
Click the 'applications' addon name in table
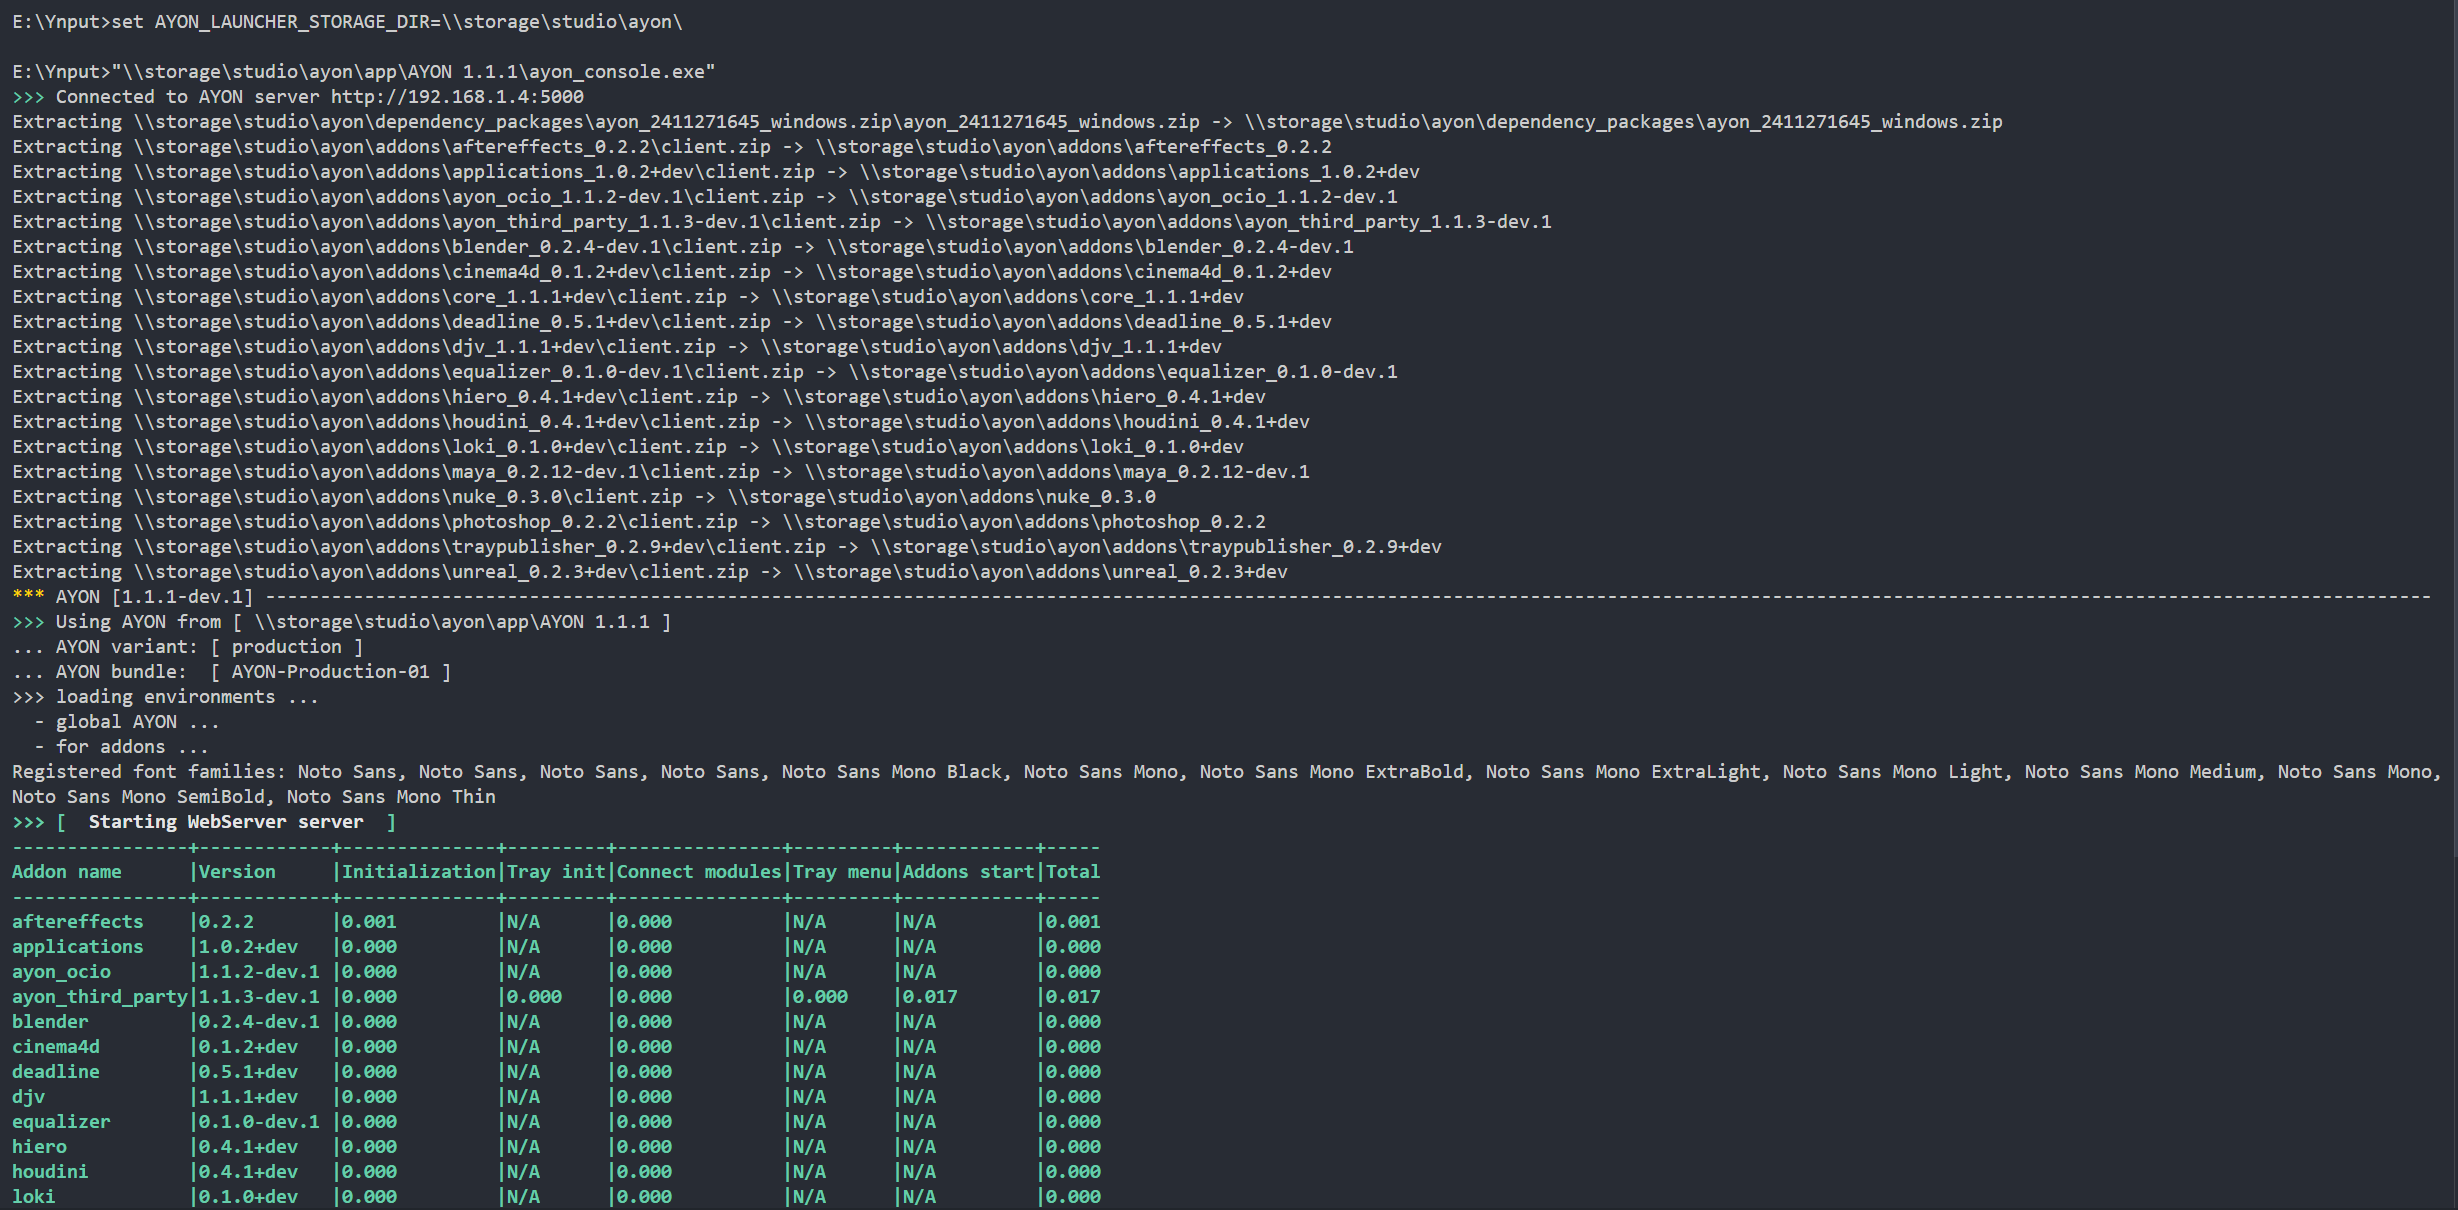[x=78, y=947]
